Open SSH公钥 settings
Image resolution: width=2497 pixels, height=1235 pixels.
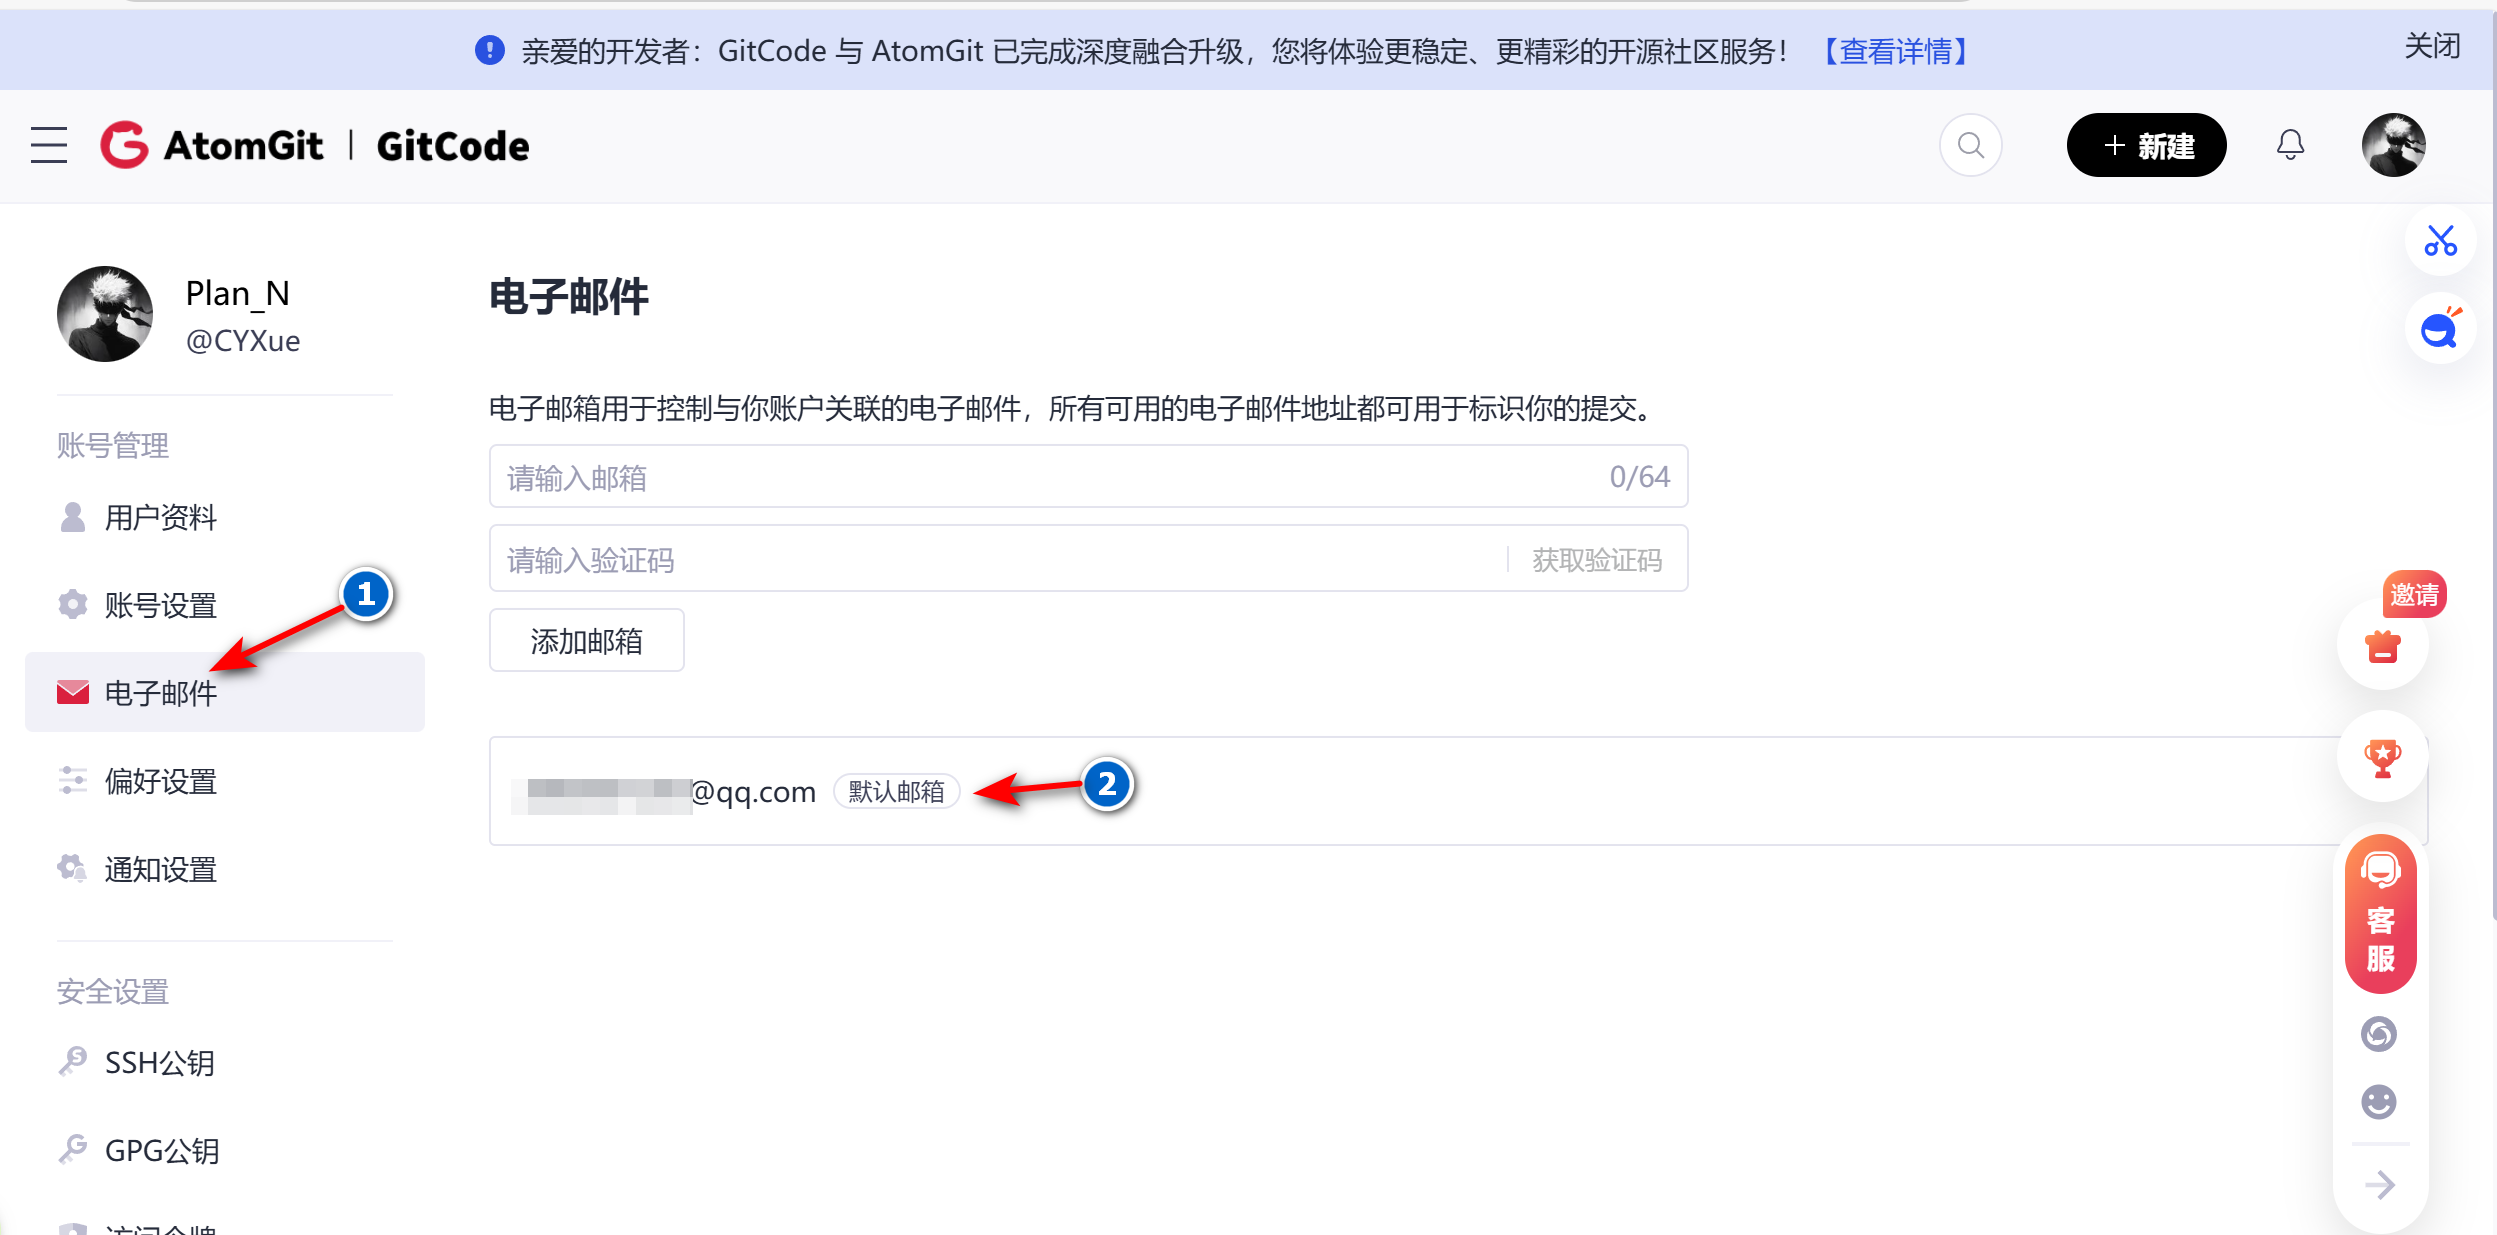(x=158, y=1062)
